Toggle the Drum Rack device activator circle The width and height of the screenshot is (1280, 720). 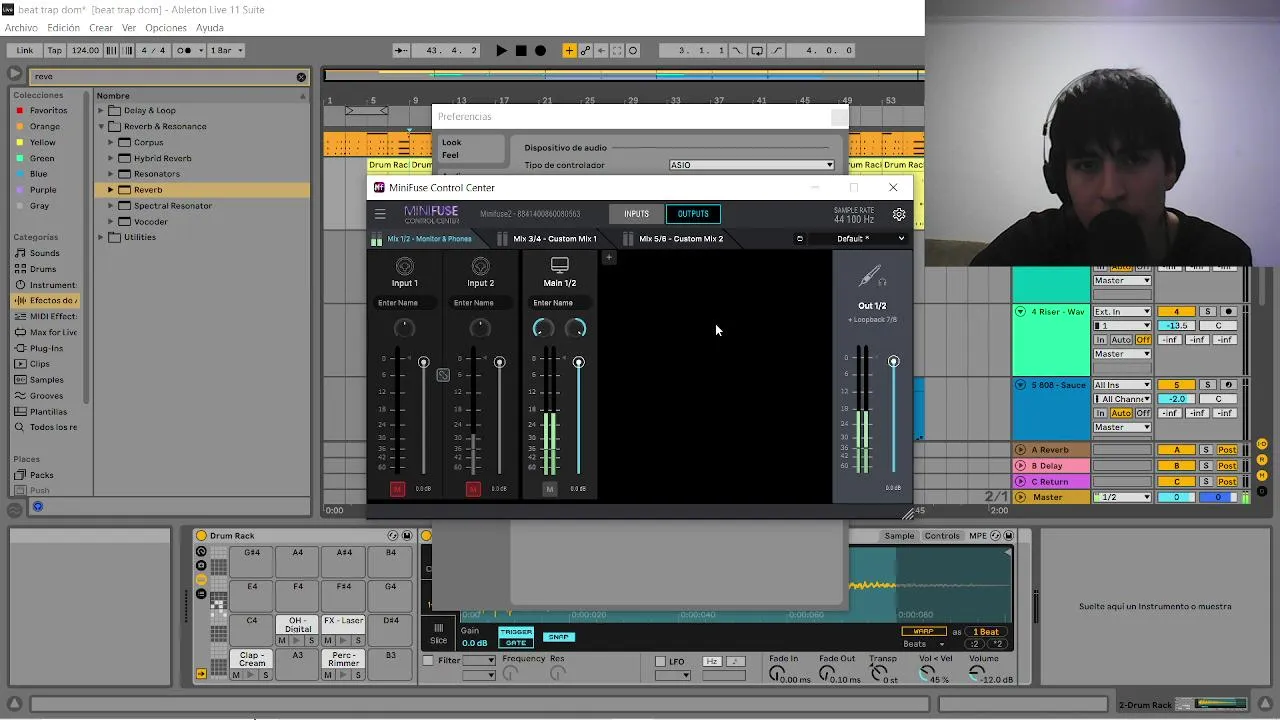[x=201, y=536]
